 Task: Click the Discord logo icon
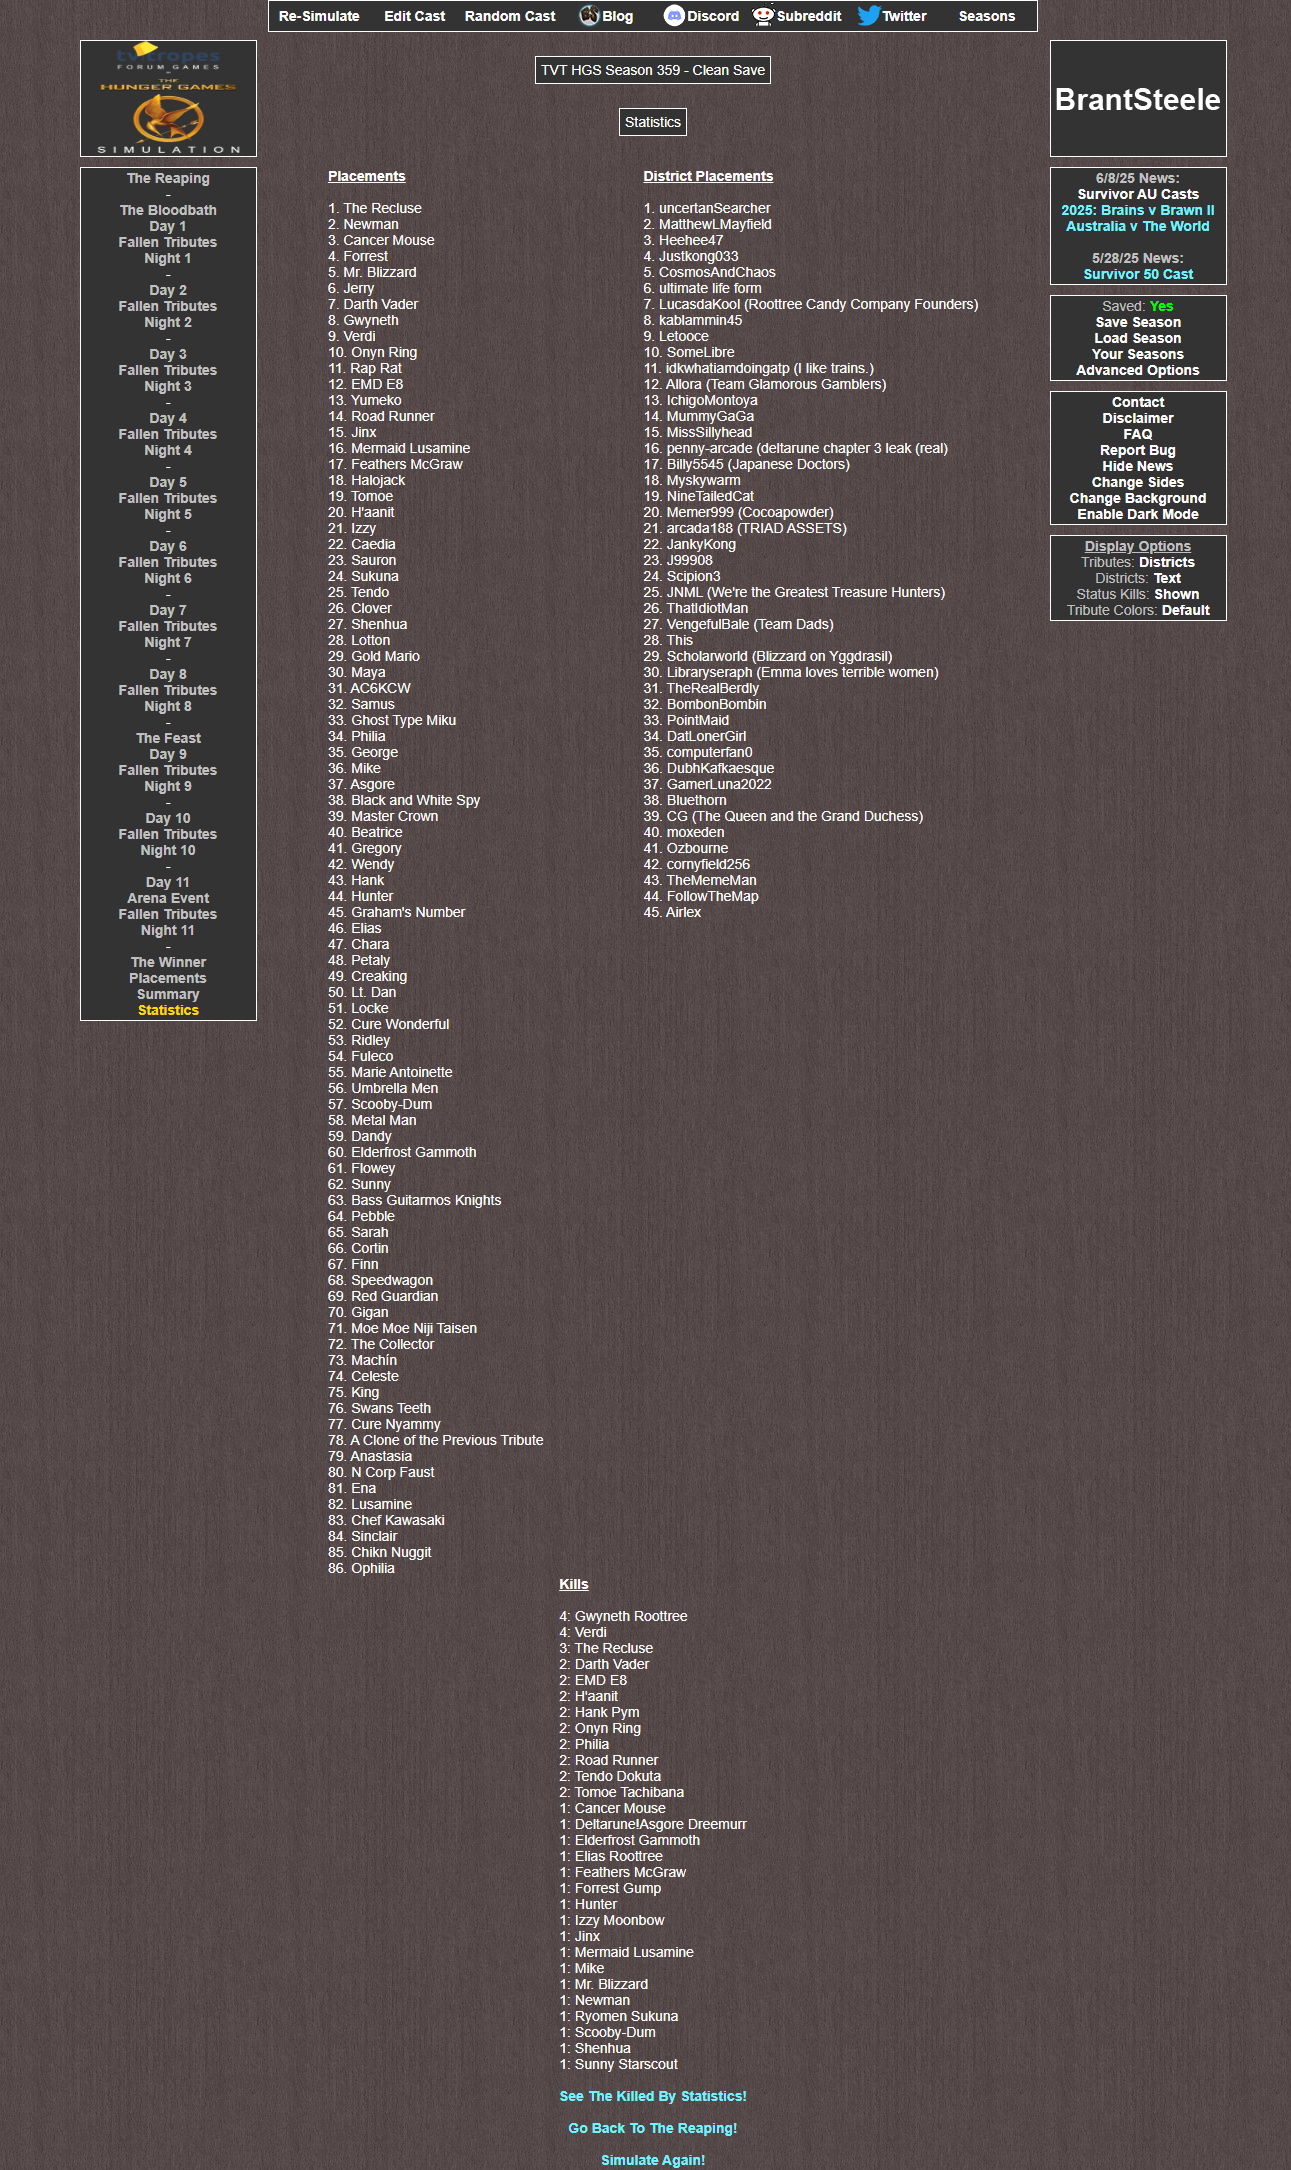(x=674, y=15)
